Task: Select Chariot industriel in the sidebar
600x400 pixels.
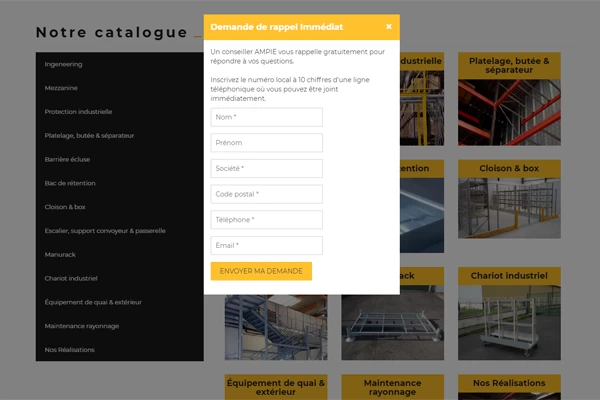Action: pos(71,278)
